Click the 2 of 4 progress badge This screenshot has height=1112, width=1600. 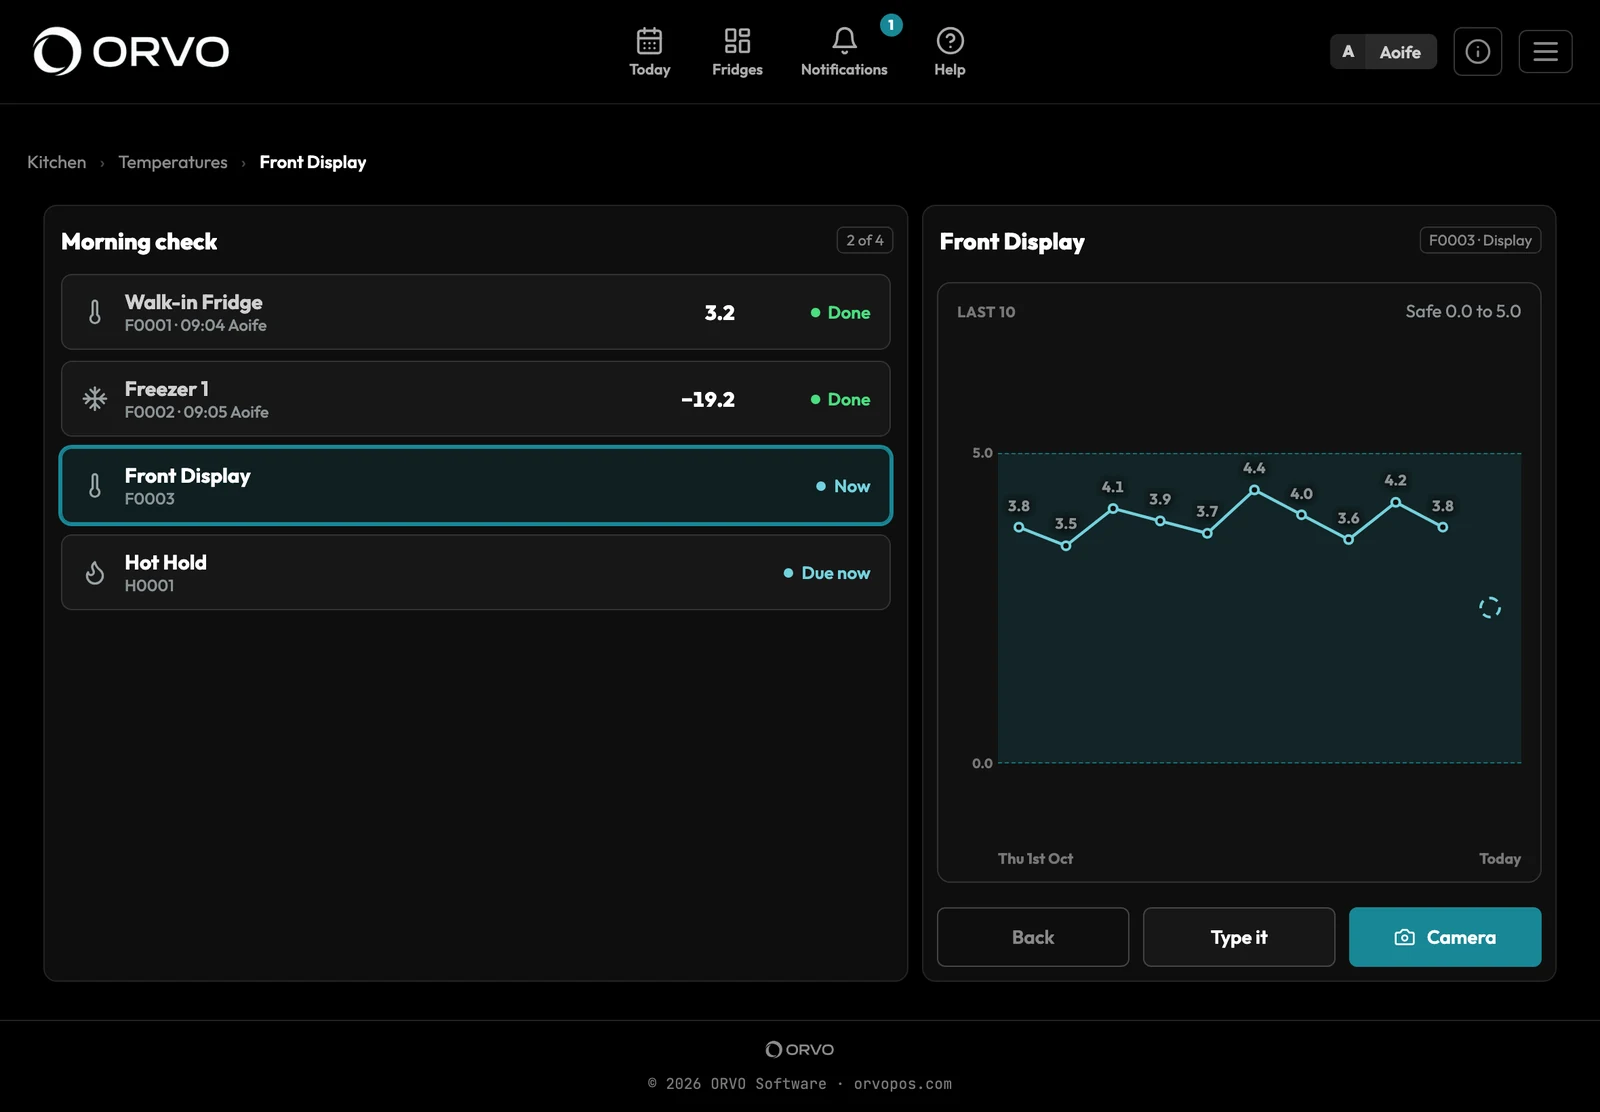pos(865,240)
